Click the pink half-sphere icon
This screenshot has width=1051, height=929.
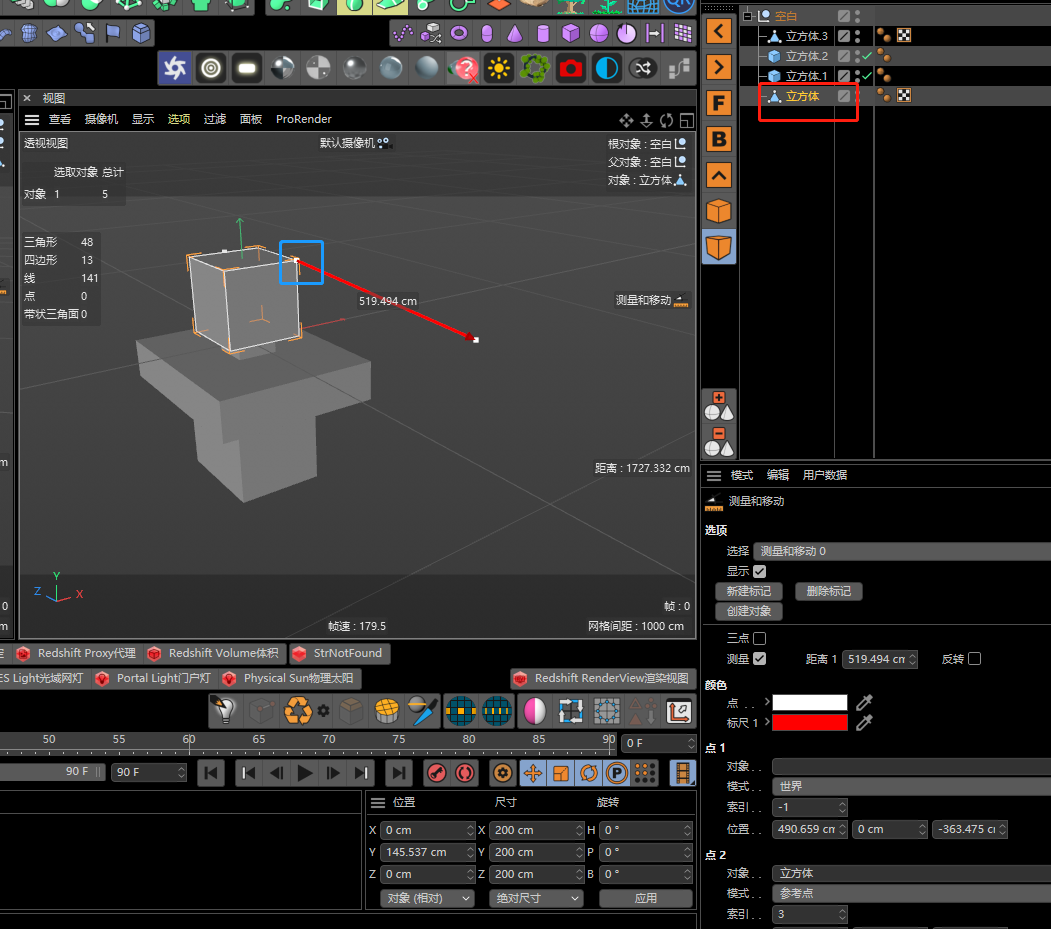pos(534,710)
